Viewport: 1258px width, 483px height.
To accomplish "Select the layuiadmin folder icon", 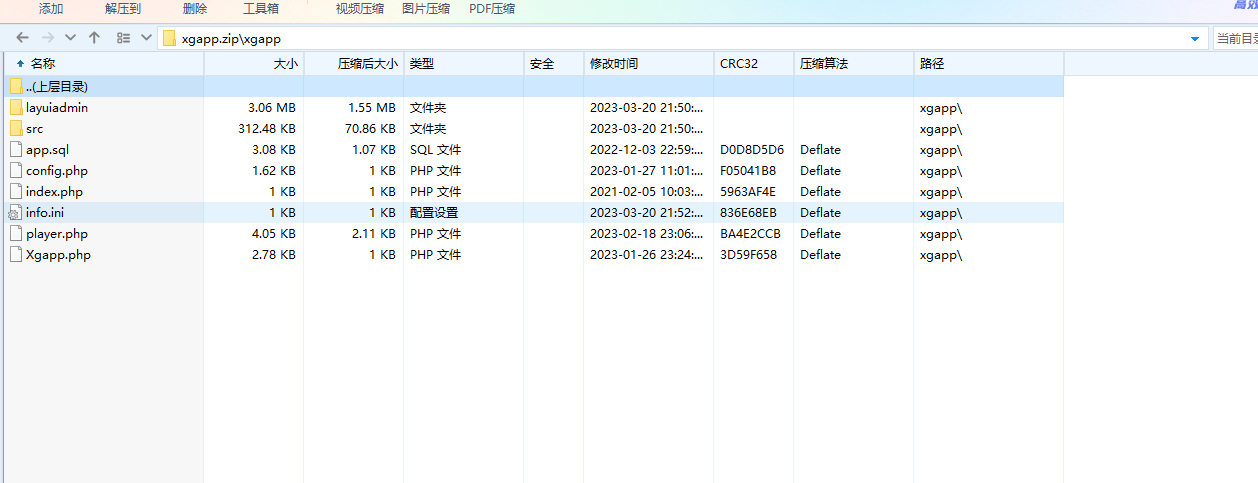I will [x=15, y=108].
